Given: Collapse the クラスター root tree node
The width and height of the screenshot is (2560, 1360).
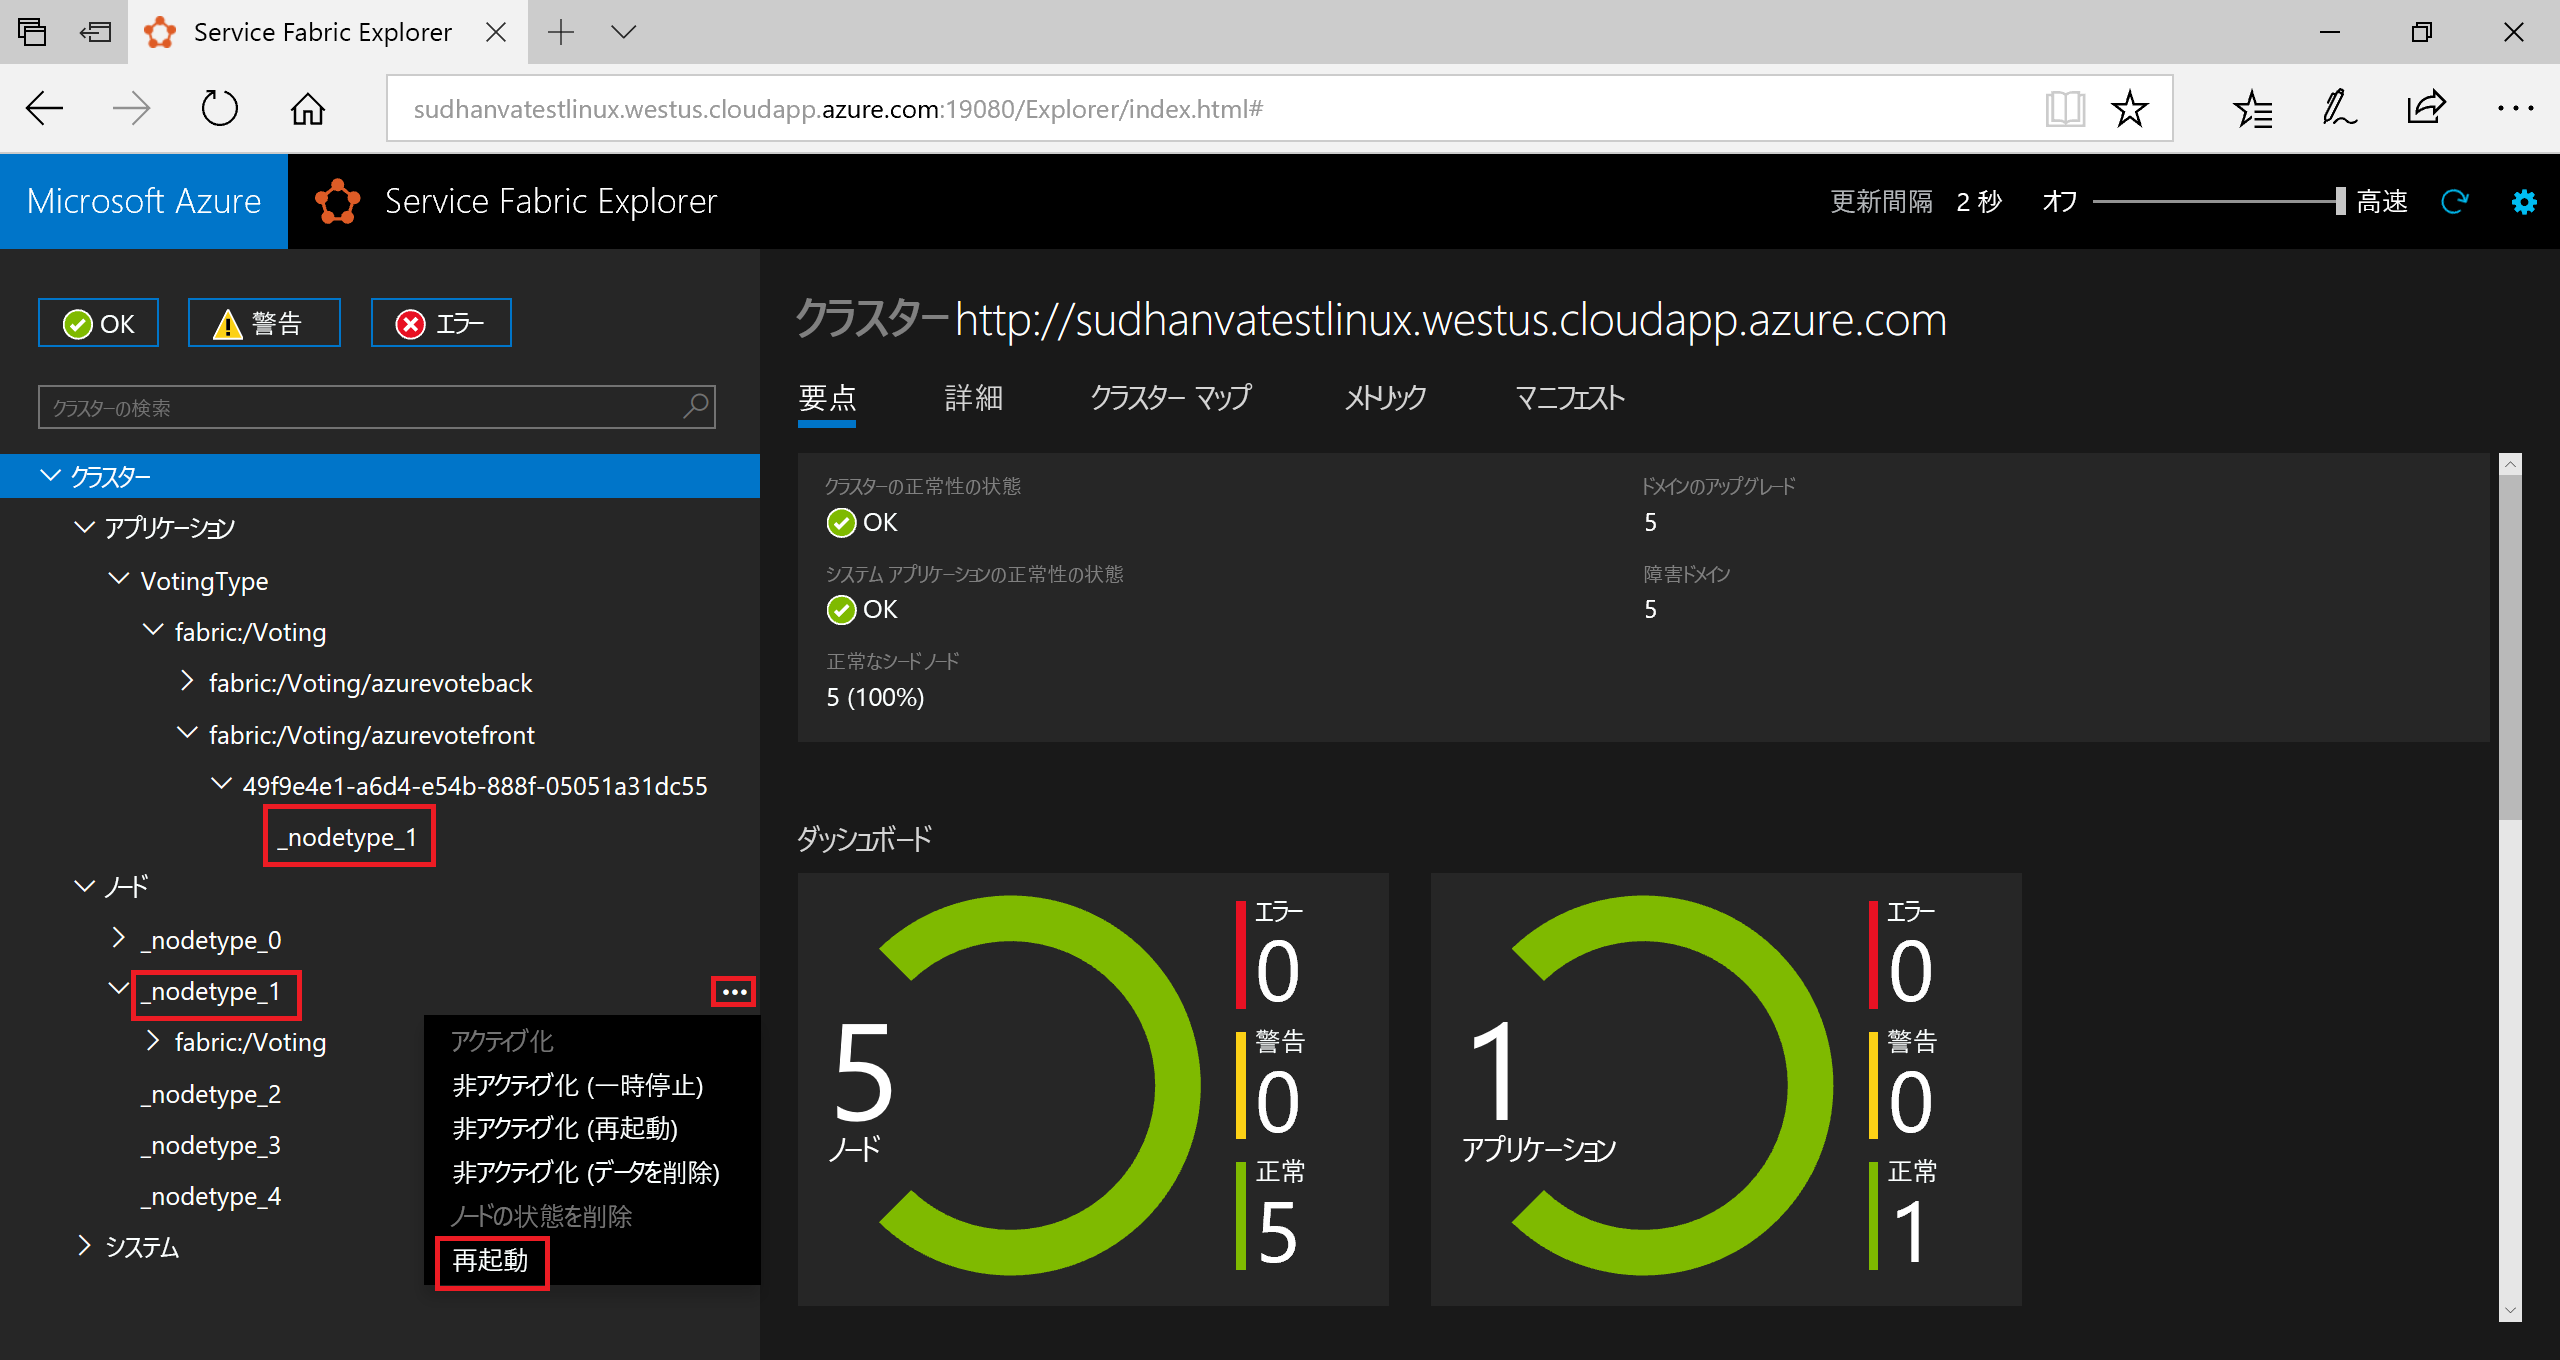Looking at the screenshot, I should click(50, 475).
